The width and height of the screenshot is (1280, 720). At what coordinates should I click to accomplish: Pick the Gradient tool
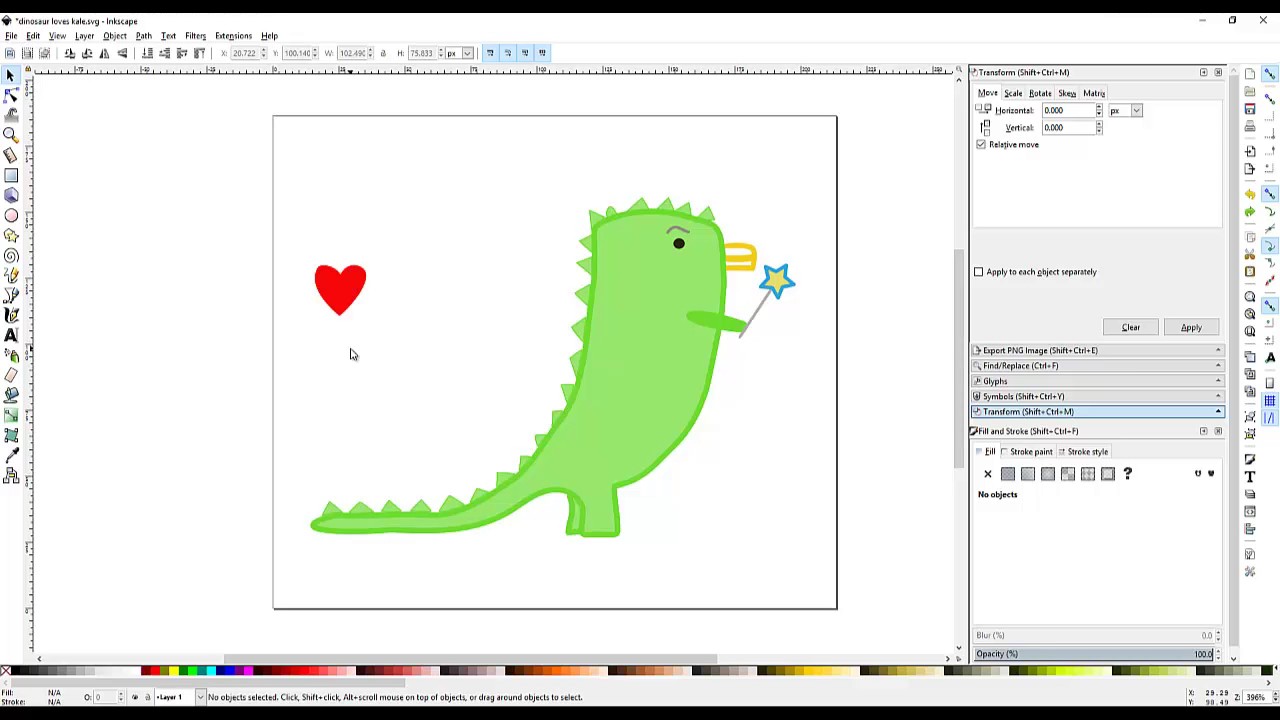11,415
